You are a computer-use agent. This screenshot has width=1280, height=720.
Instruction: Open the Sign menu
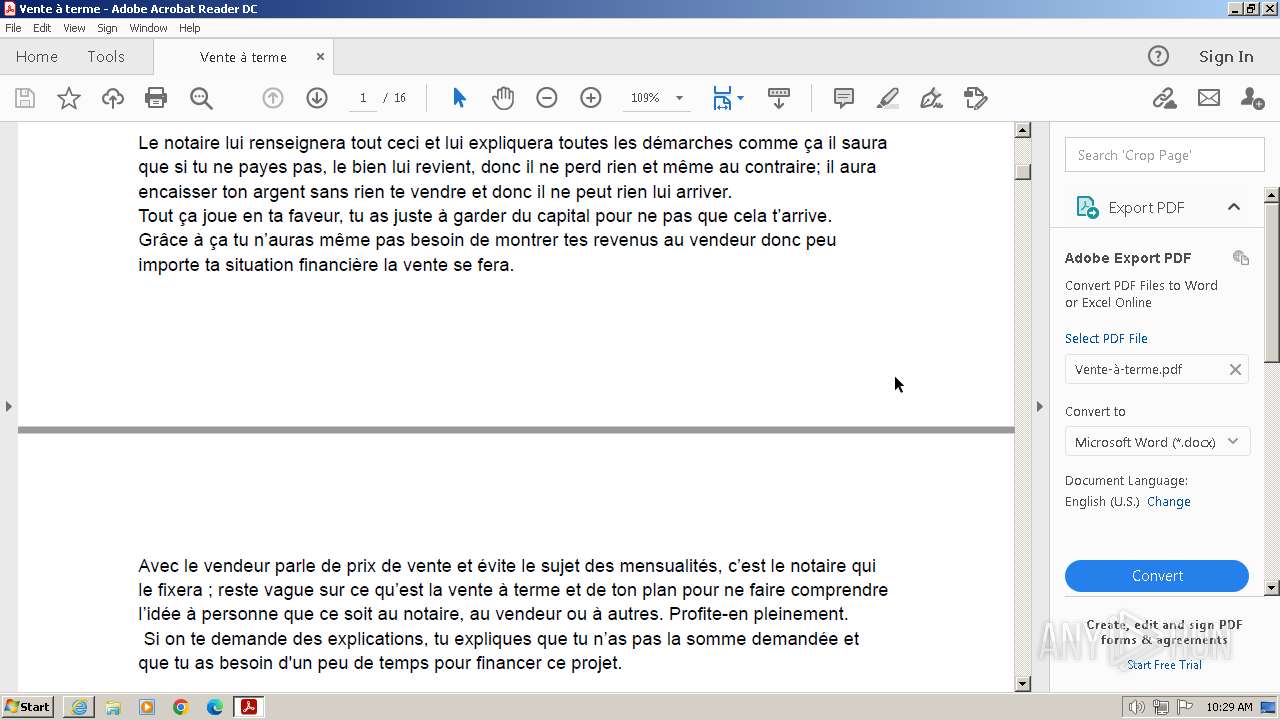click(107, 28)
